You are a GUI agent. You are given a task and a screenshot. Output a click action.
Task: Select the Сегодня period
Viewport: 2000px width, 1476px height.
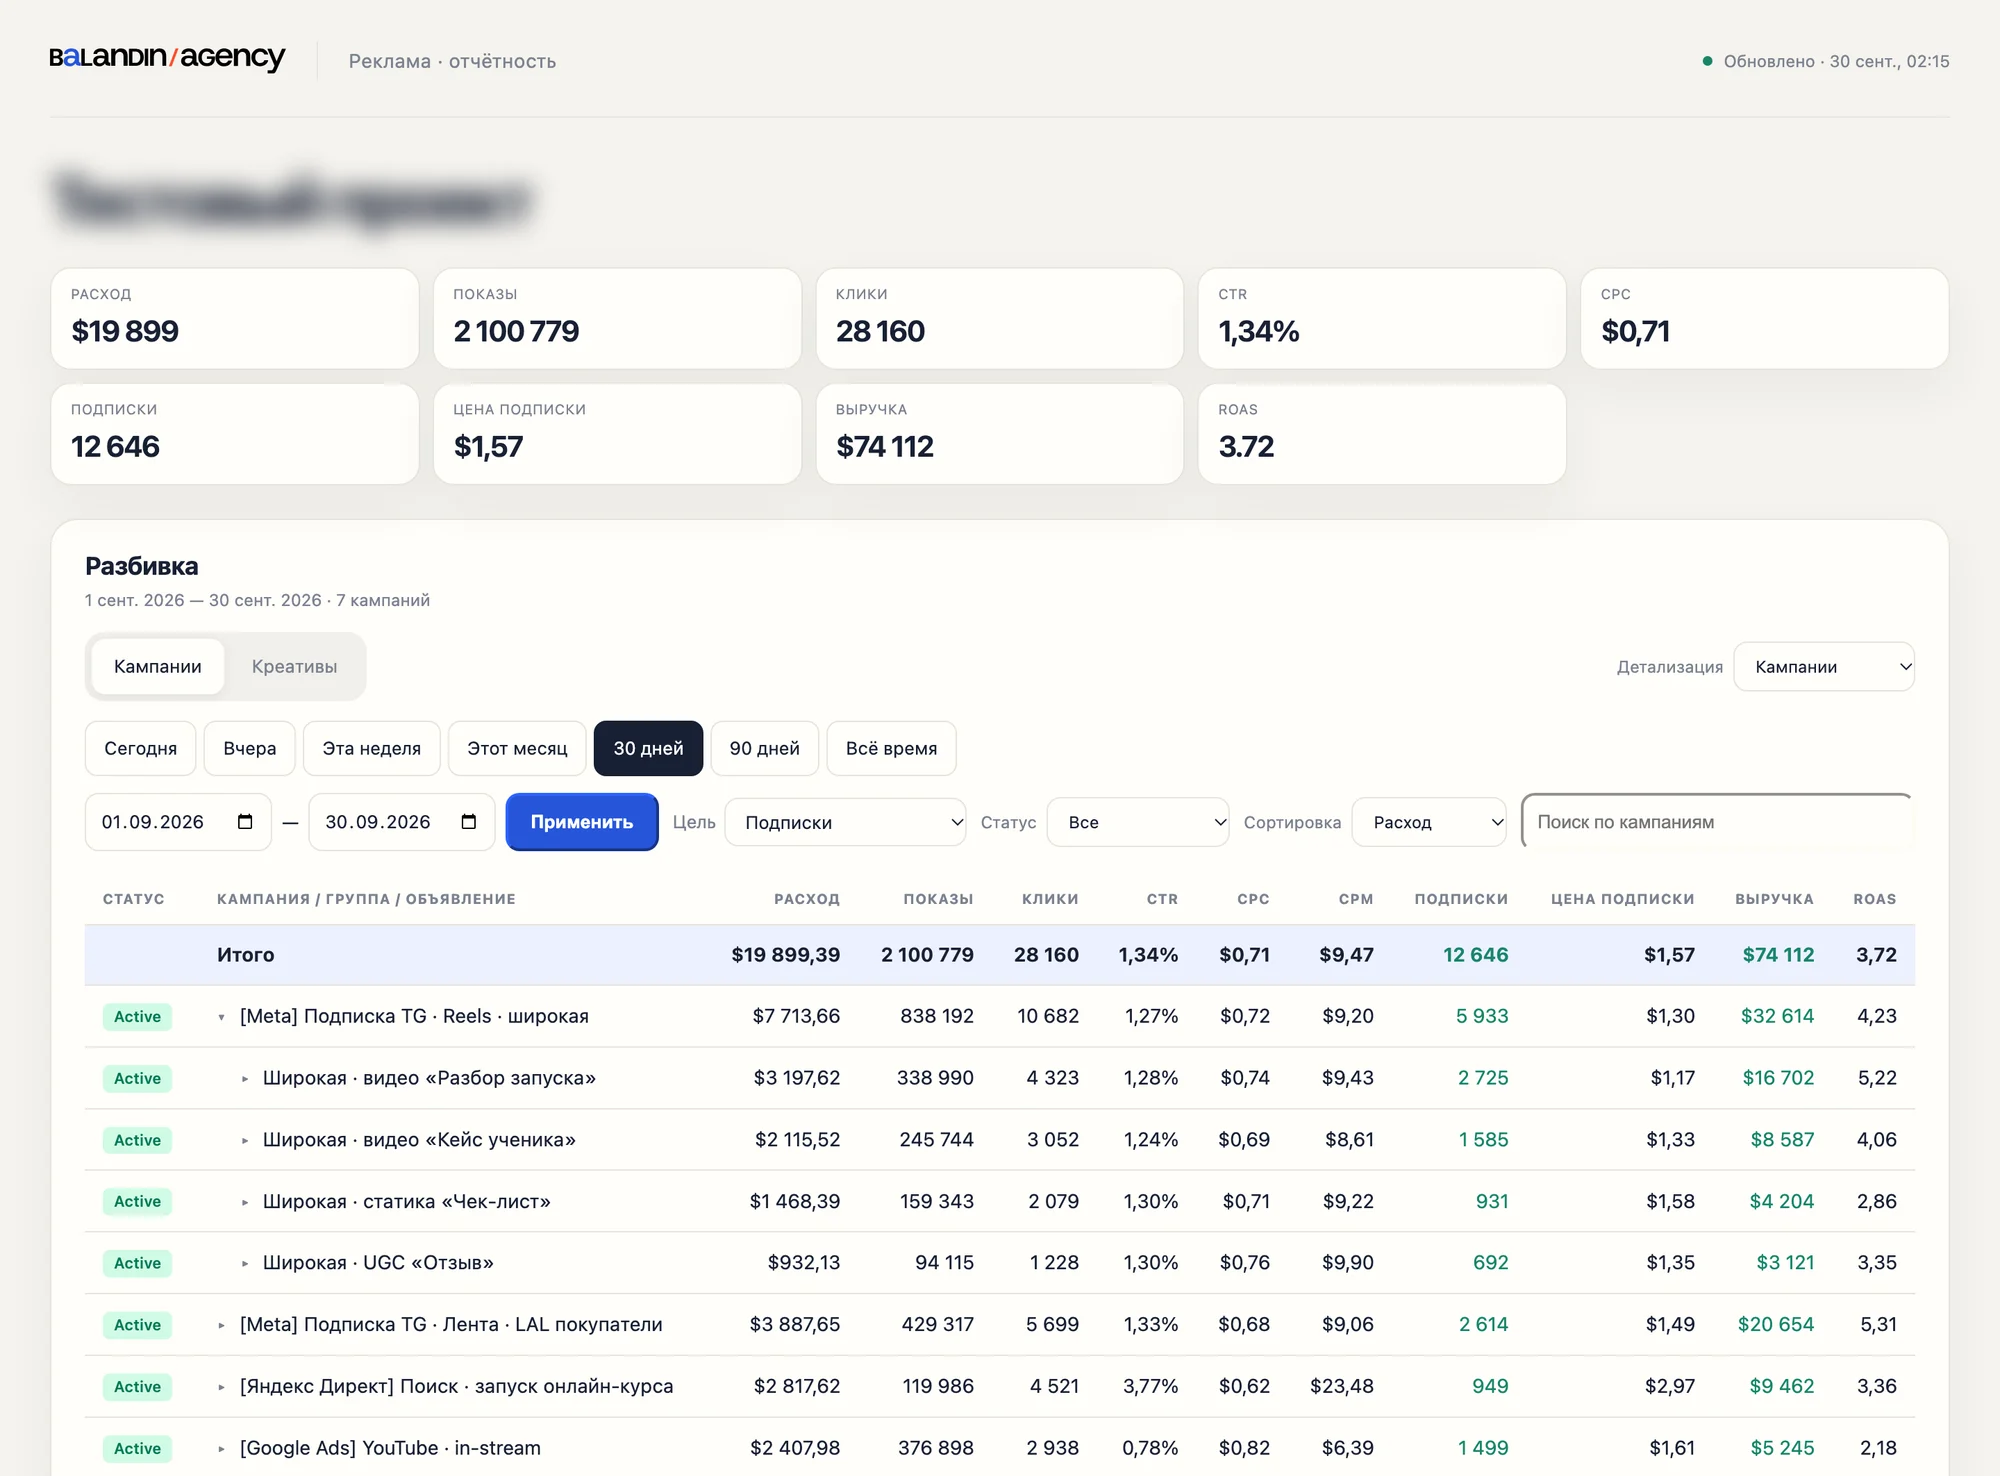(141, 749)
